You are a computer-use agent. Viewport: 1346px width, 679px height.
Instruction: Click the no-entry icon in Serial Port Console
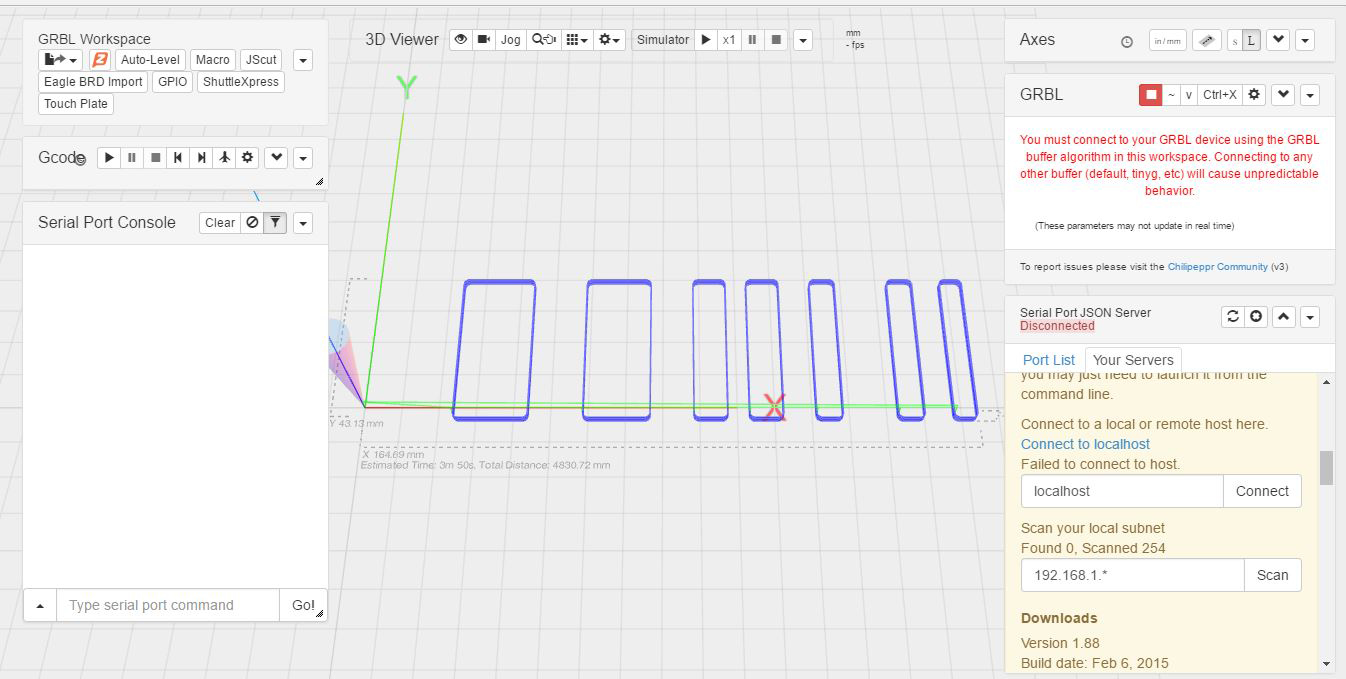252,223
